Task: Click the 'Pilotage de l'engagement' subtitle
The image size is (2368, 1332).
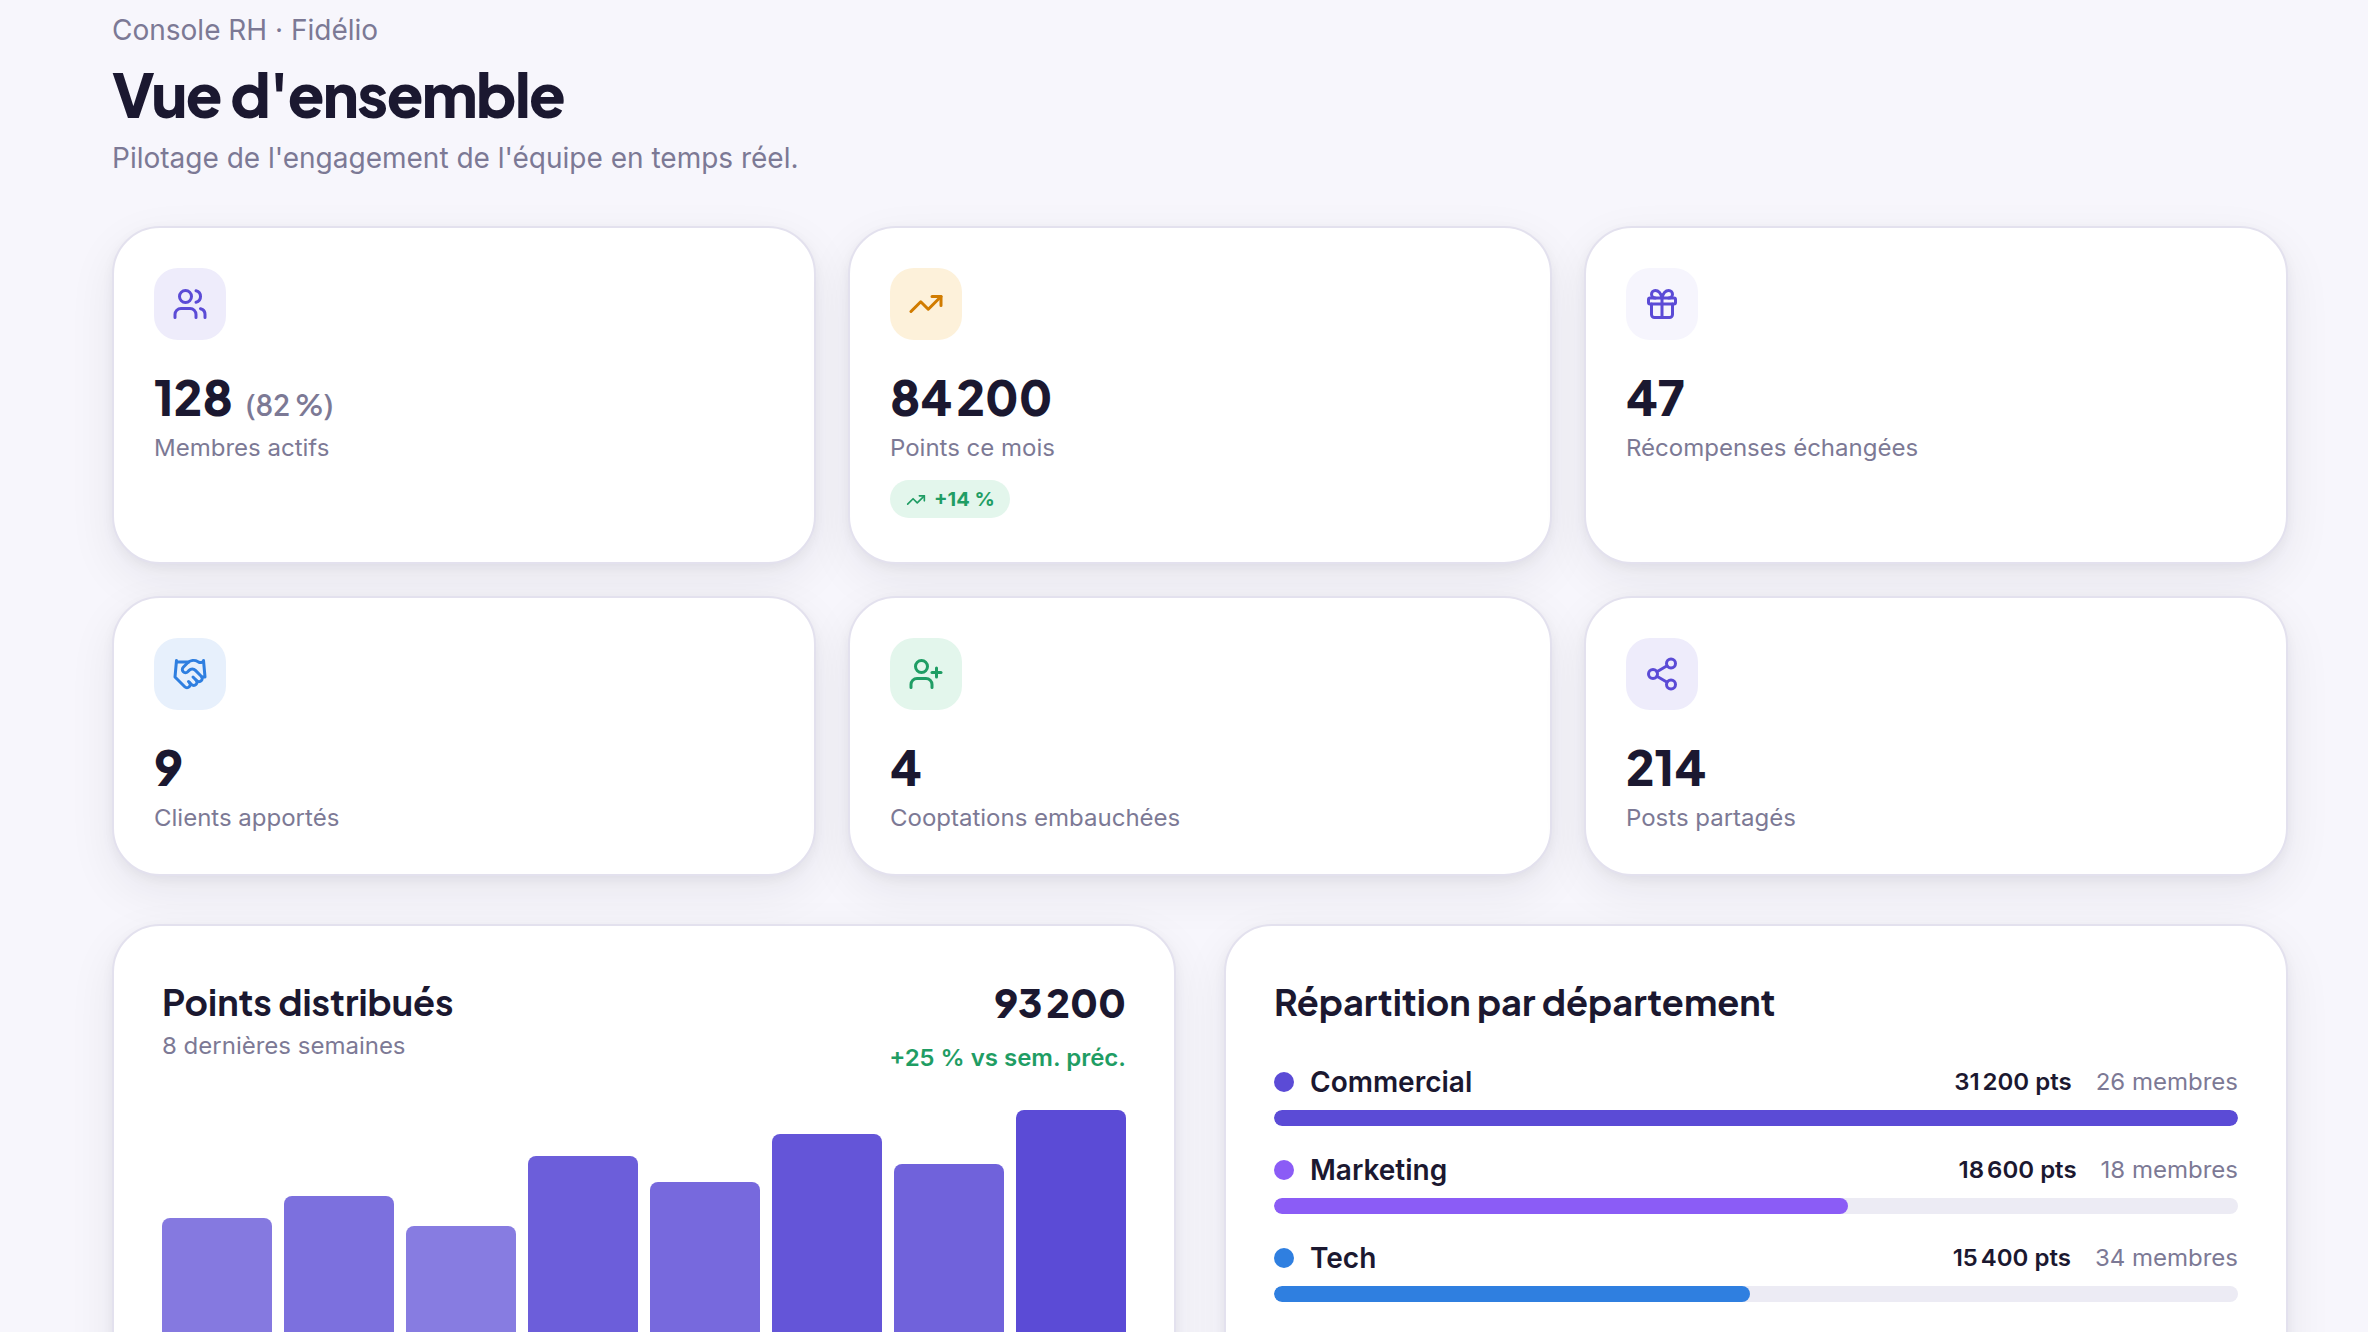Action: click(455, 158)
